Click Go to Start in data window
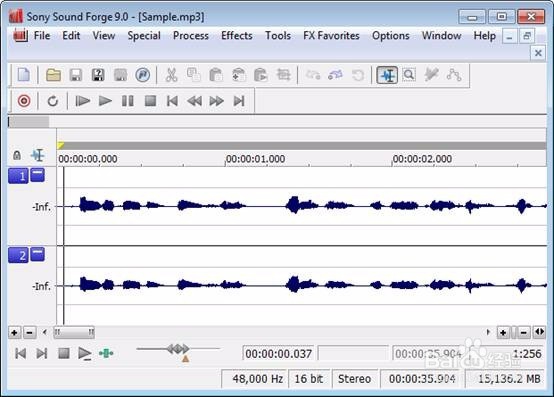Image resolution: width=554 pixels, height=397 pixels. point(20,353)
